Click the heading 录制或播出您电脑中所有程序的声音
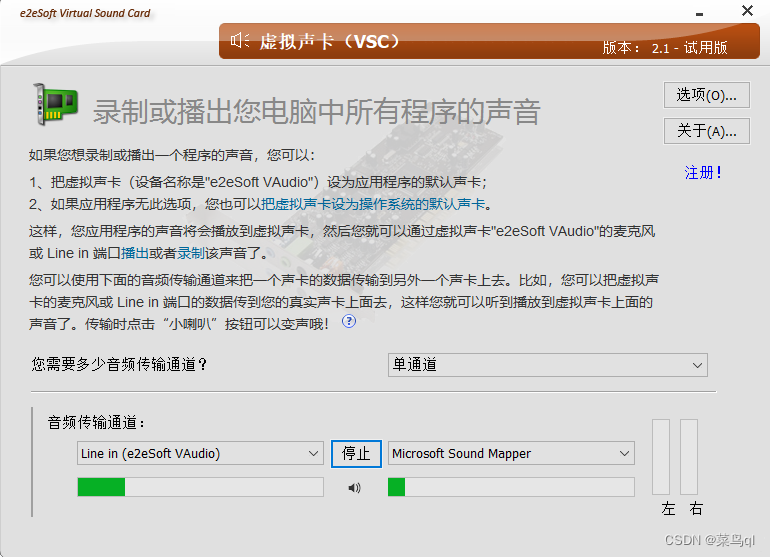This screenshot has width=770, height=557. point(317,111)
